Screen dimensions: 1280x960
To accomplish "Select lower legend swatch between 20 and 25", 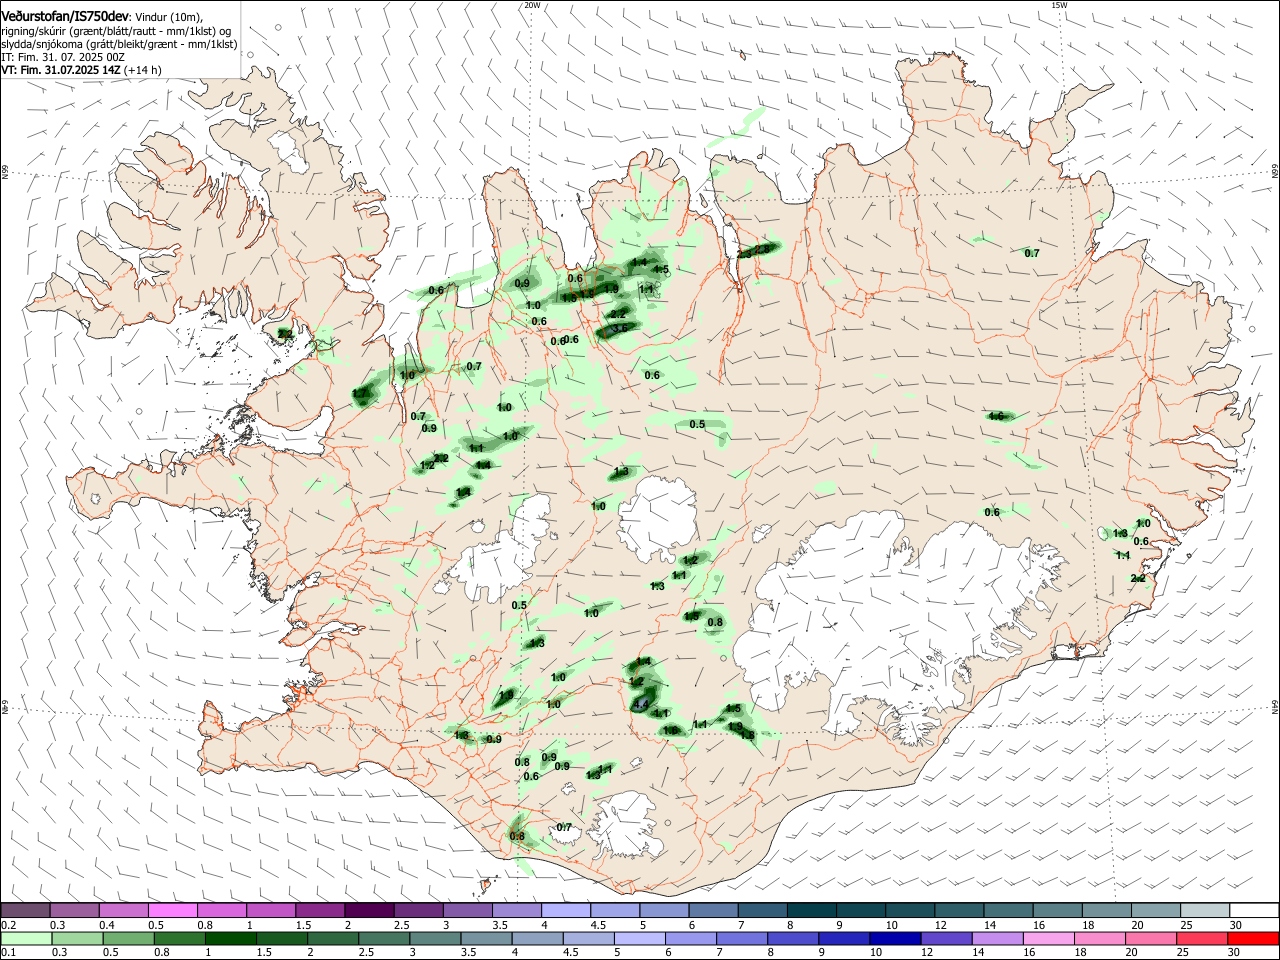I will [1150, 939].
